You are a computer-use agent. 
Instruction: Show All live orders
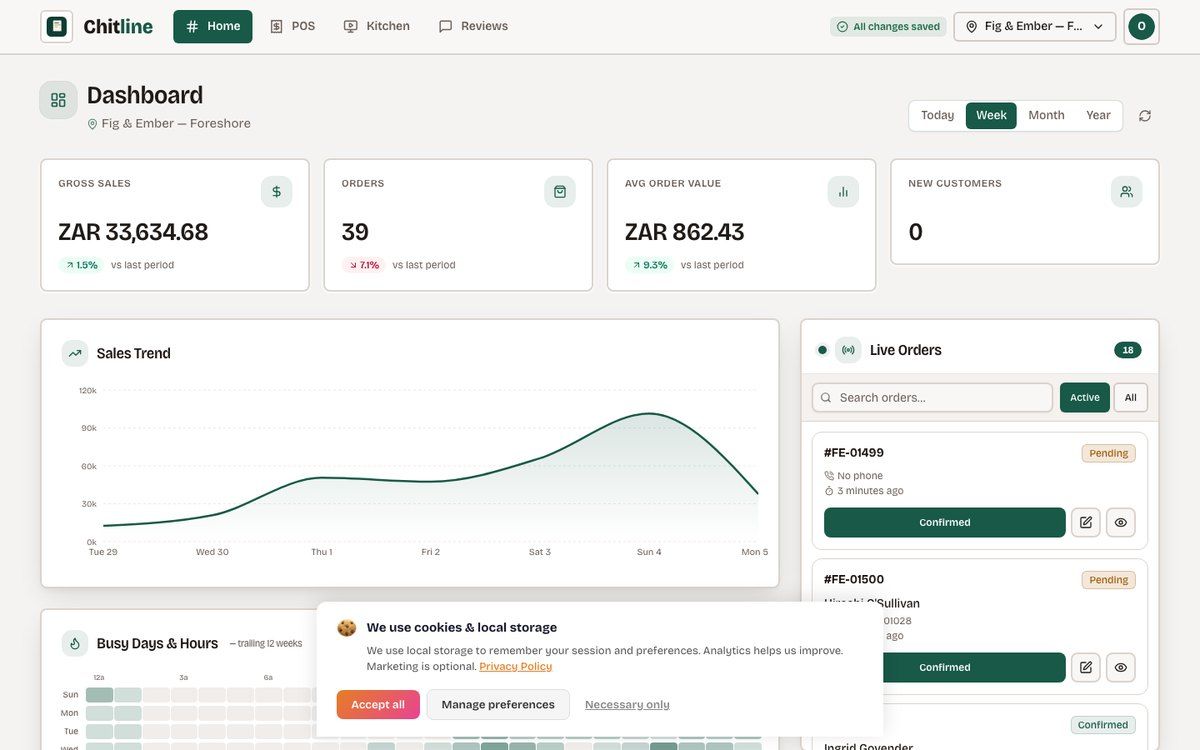click(x=1131, y=398)
